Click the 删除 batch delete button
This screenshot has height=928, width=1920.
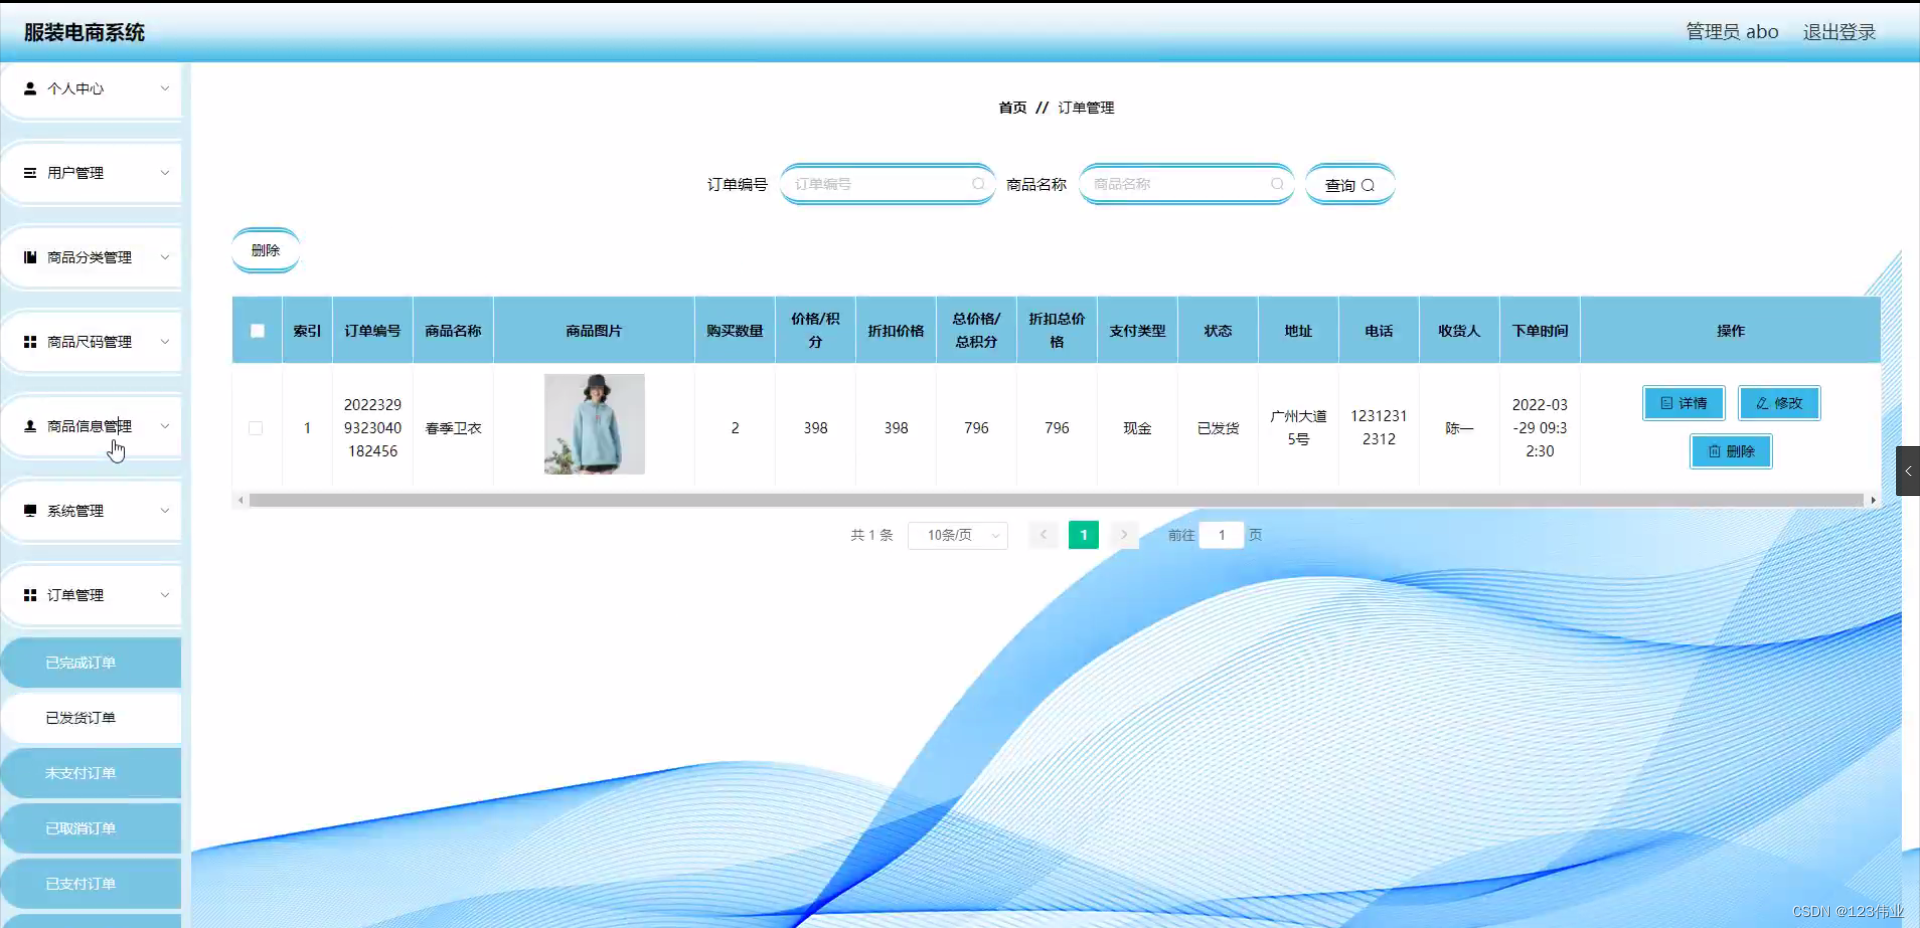(x=264, y=250)
